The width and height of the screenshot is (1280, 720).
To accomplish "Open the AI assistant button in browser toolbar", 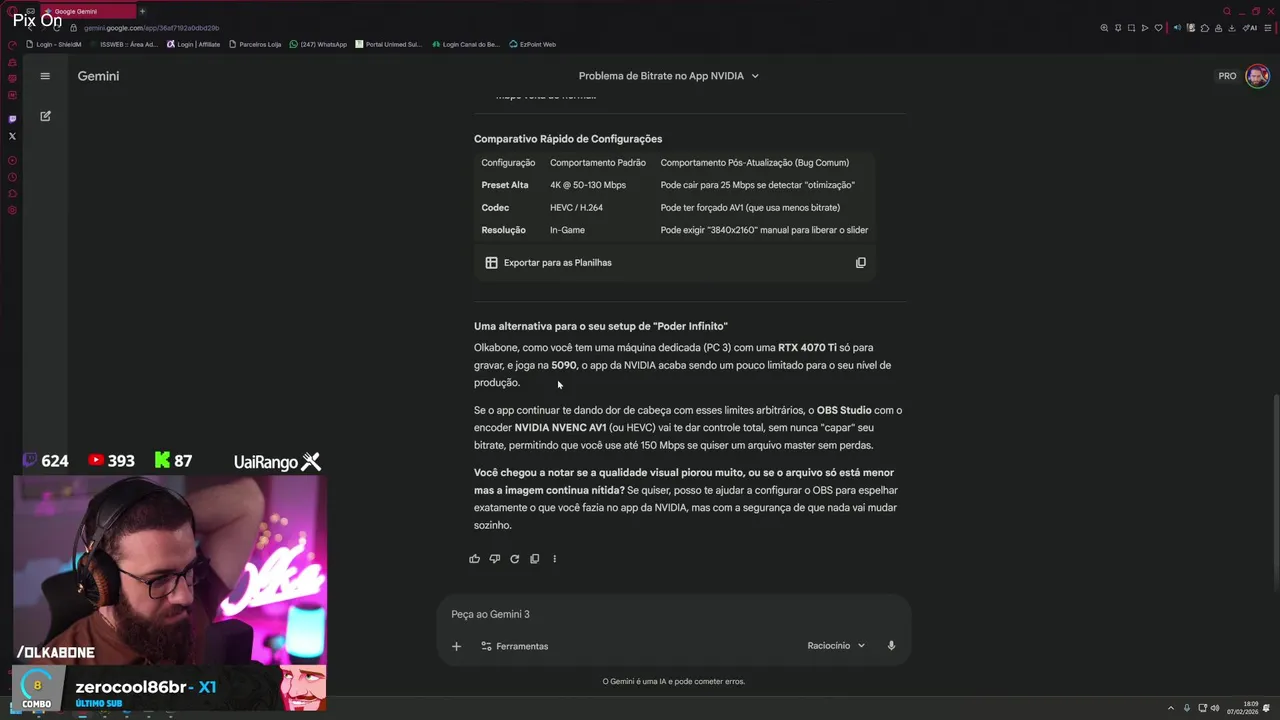I will coord(1250,28).
